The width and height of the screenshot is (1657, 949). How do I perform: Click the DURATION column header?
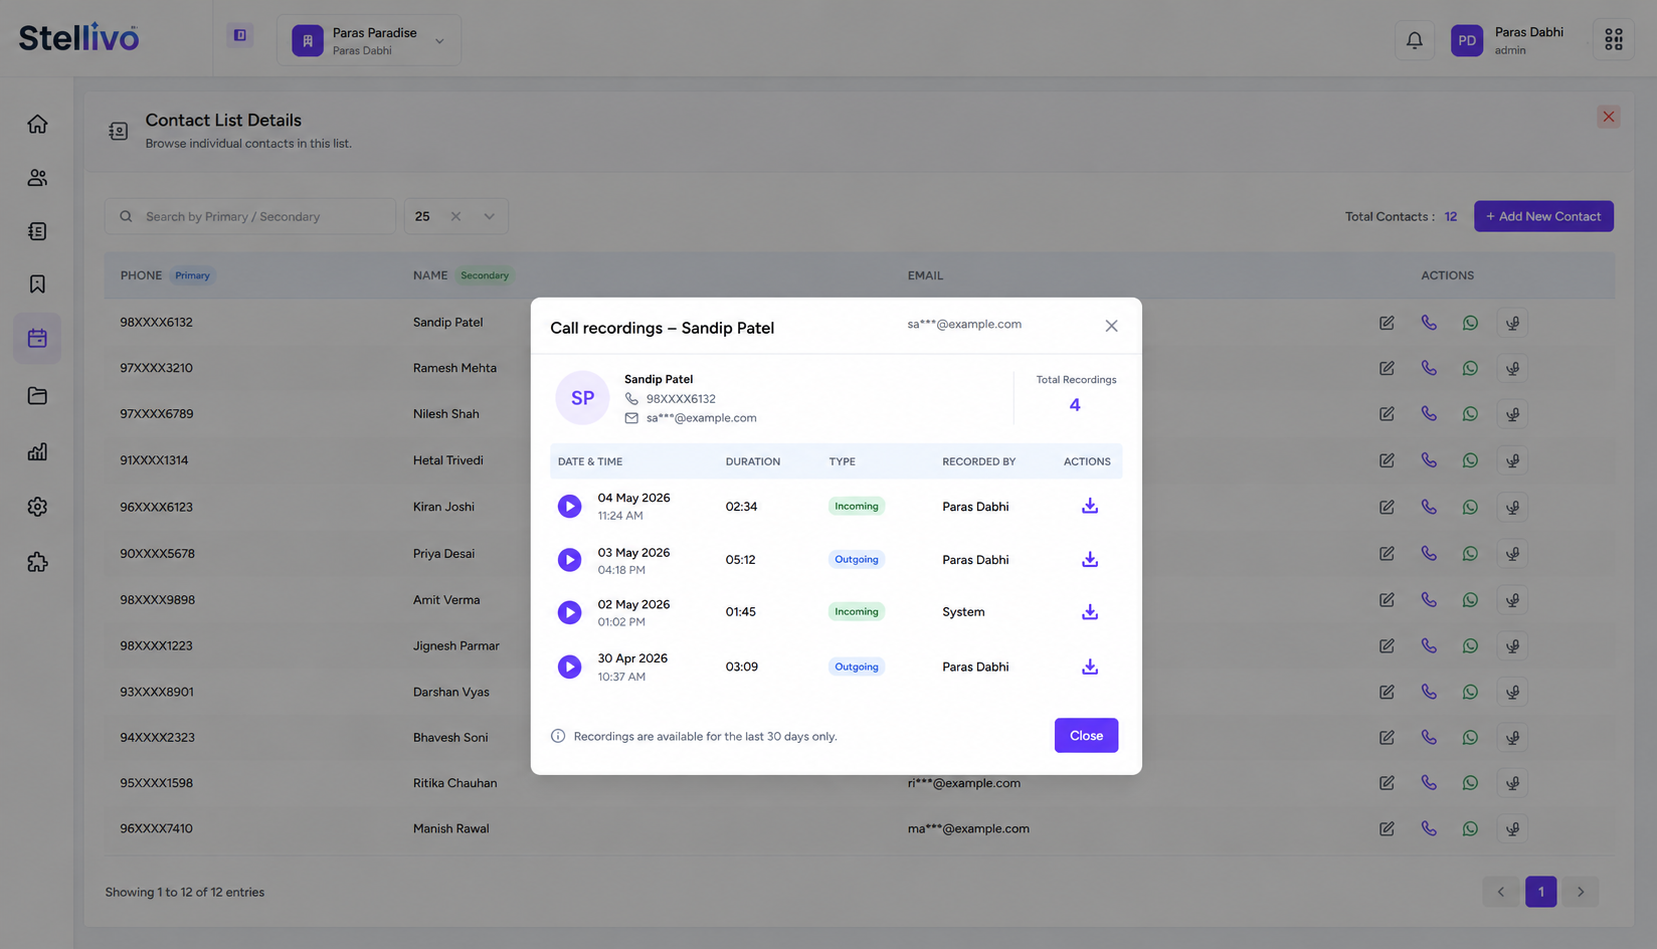click(752, 462)
